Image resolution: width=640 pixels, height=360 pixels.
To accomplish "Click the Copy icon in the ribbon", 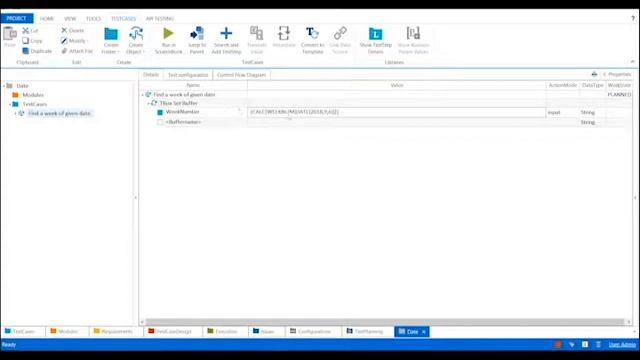I will (x=26, y=41).
